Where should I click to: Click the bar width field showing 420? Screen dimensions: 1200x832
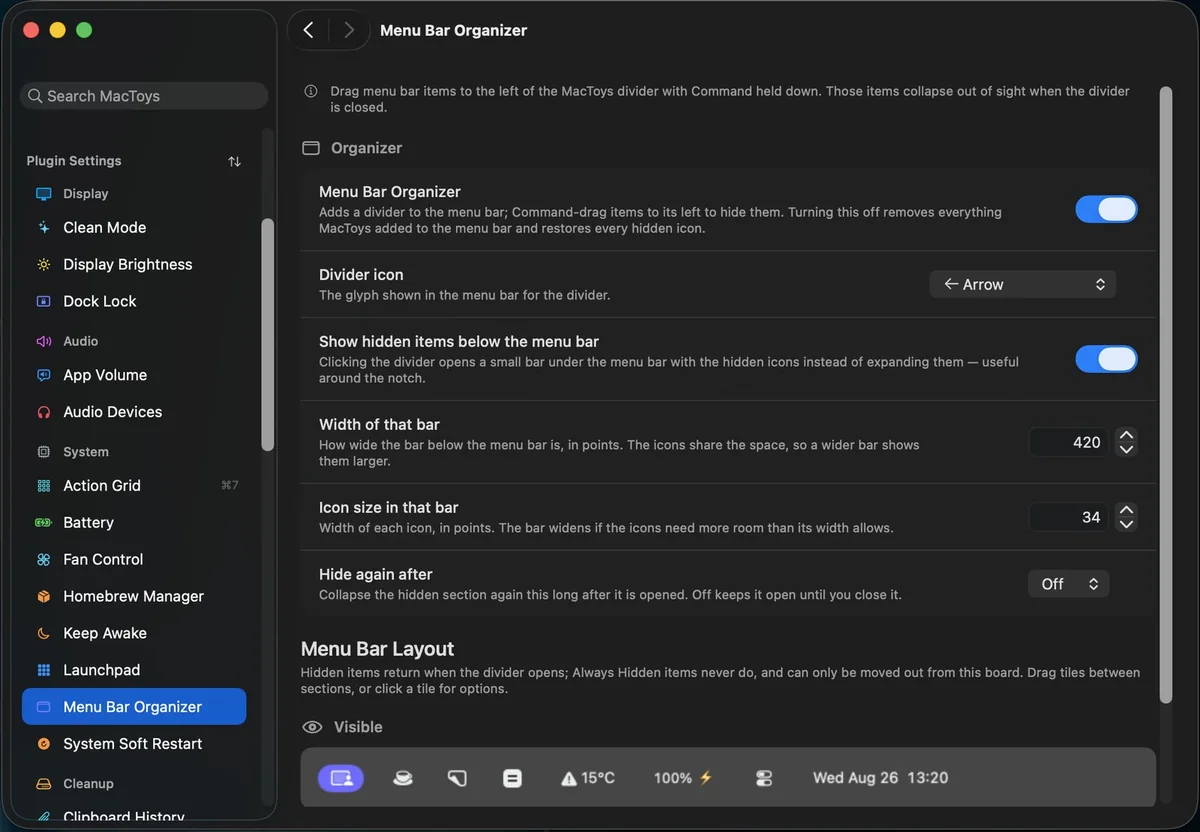(1068, 442)
